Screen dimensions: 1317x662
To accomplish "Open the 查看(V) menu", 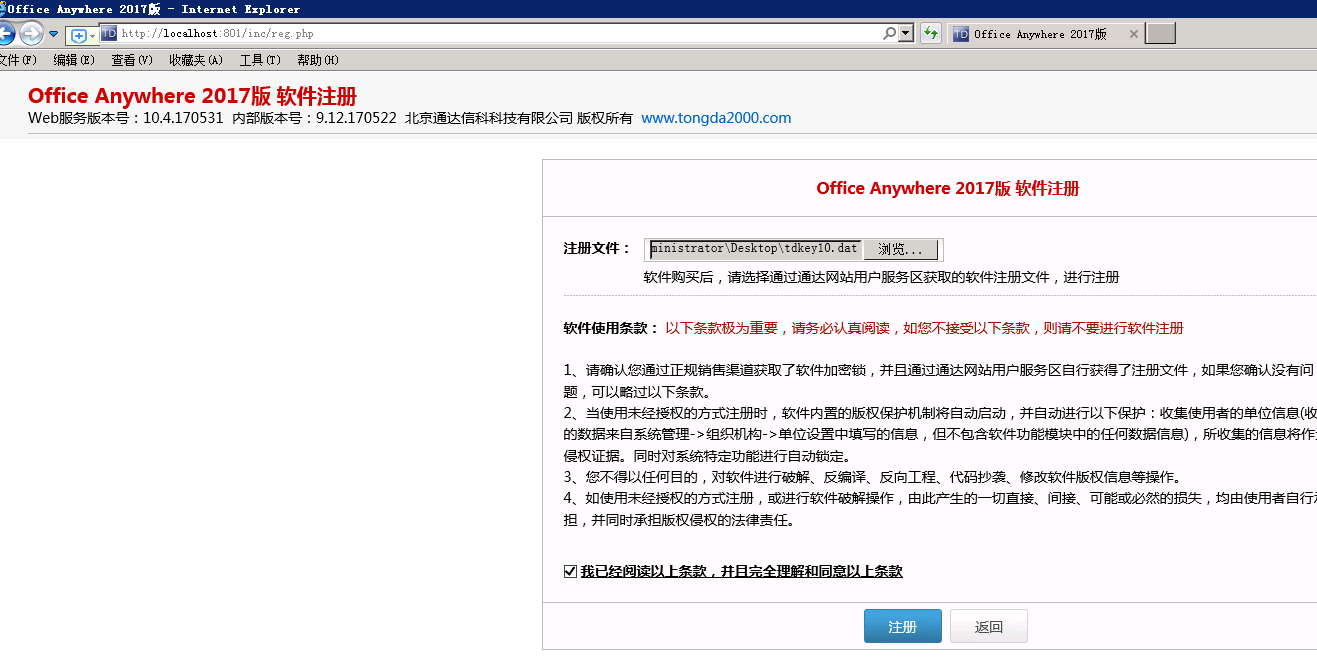I will [x=132, y=60].
